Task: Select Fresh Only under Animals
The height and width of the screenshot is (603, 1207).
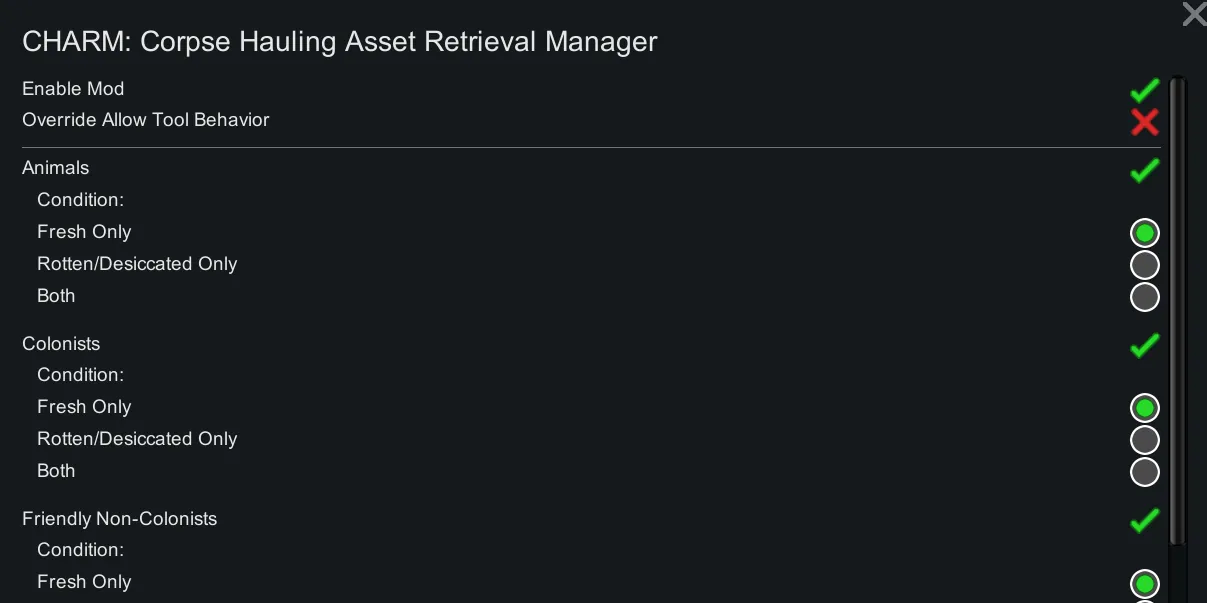Action: [1144, 233]
